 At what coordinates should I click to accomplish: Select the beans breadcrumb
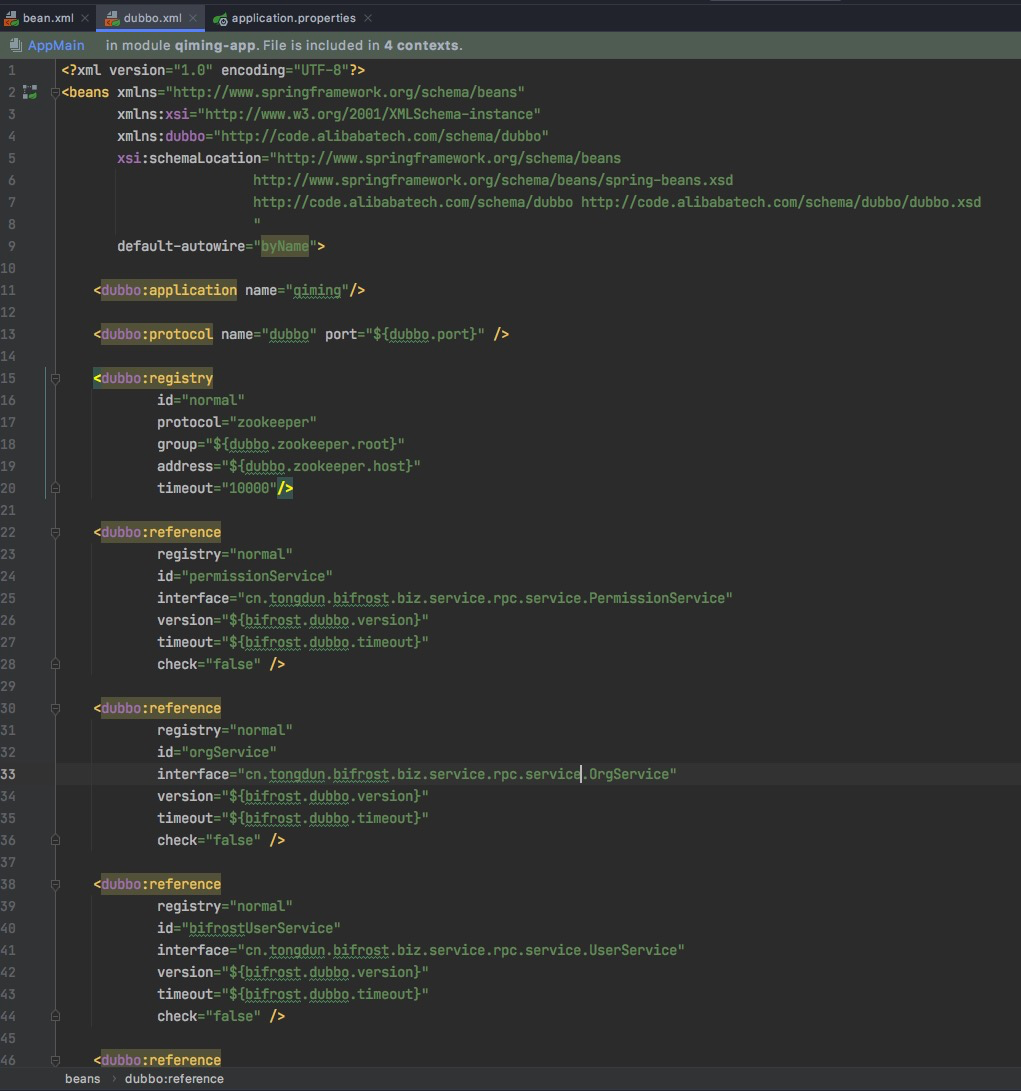[82, 1079]
